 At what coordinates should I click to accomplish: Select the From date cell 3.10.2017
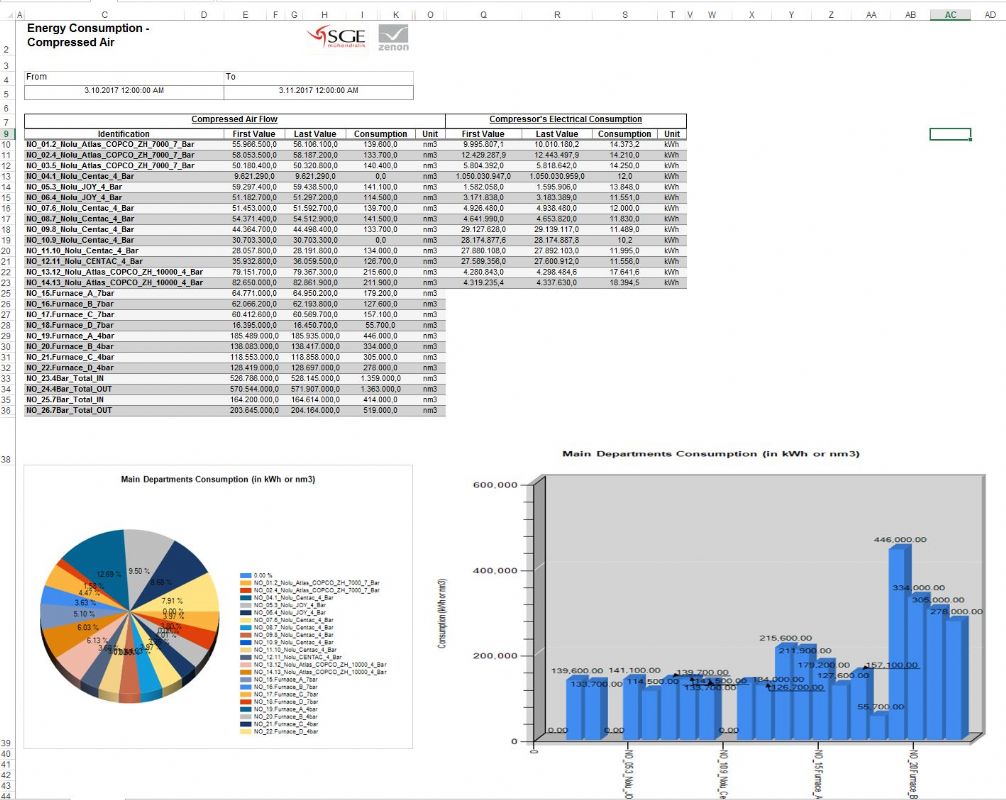(124, 91)
